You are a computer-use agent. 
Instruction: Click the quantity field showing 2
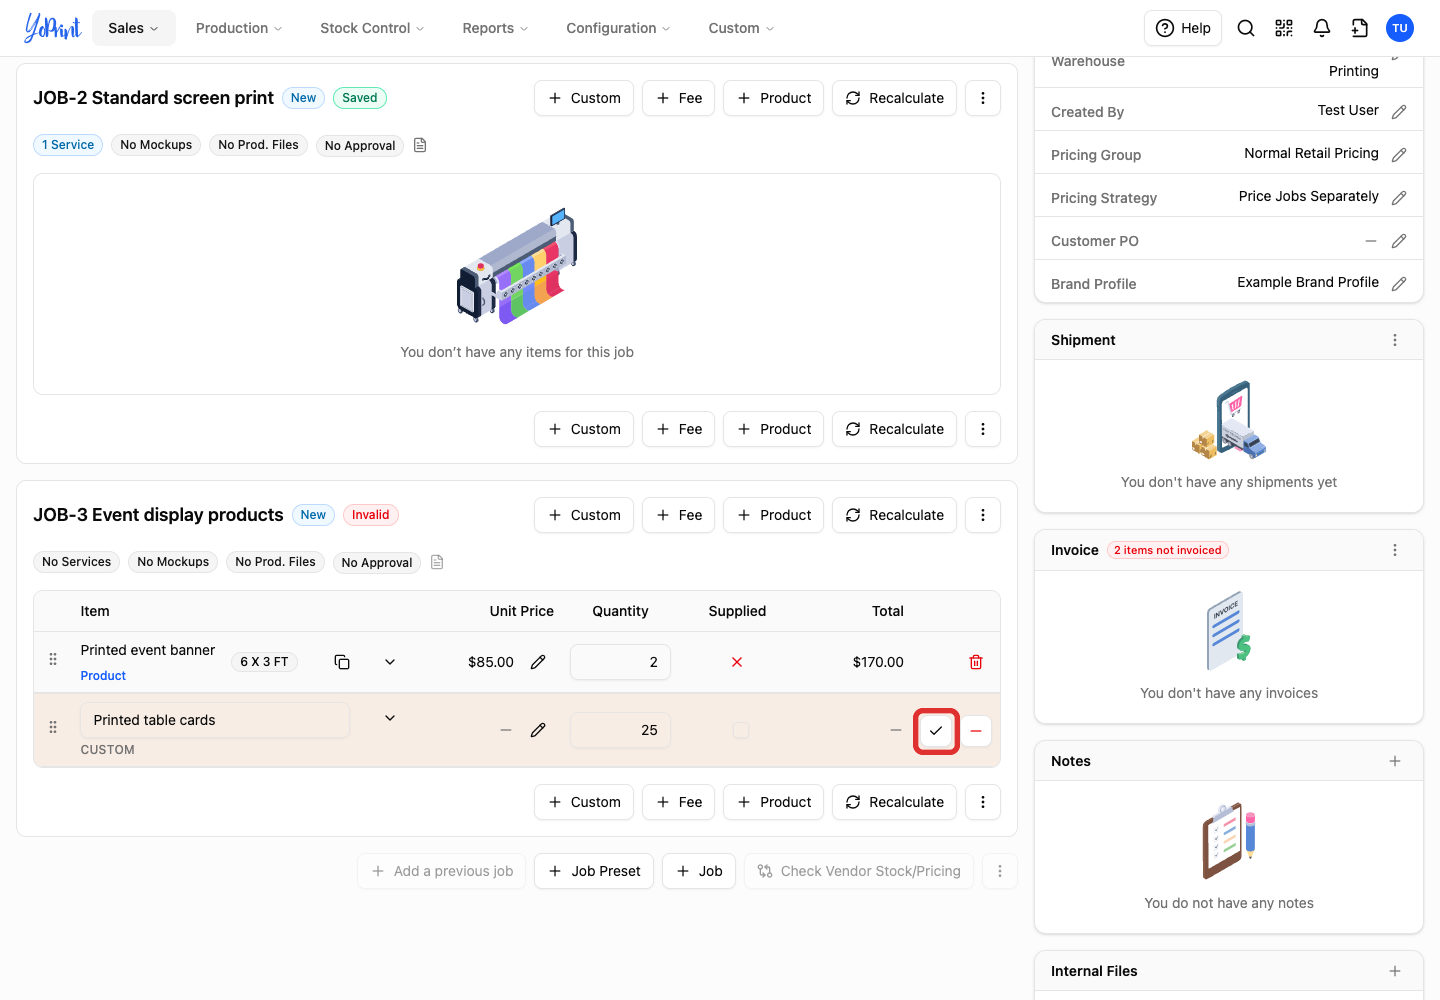(620, 662)
